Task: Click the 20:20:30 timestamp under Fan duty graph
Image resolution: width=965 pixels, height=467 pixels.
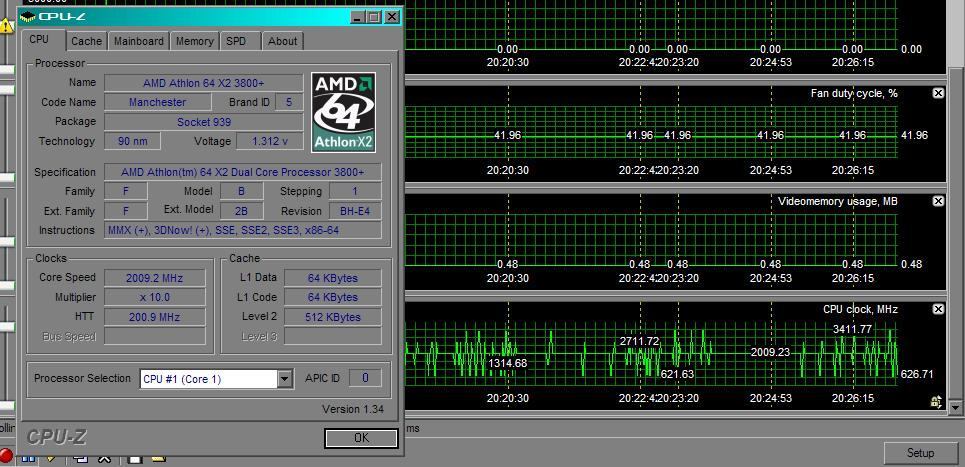Action: tap(508, 170)
